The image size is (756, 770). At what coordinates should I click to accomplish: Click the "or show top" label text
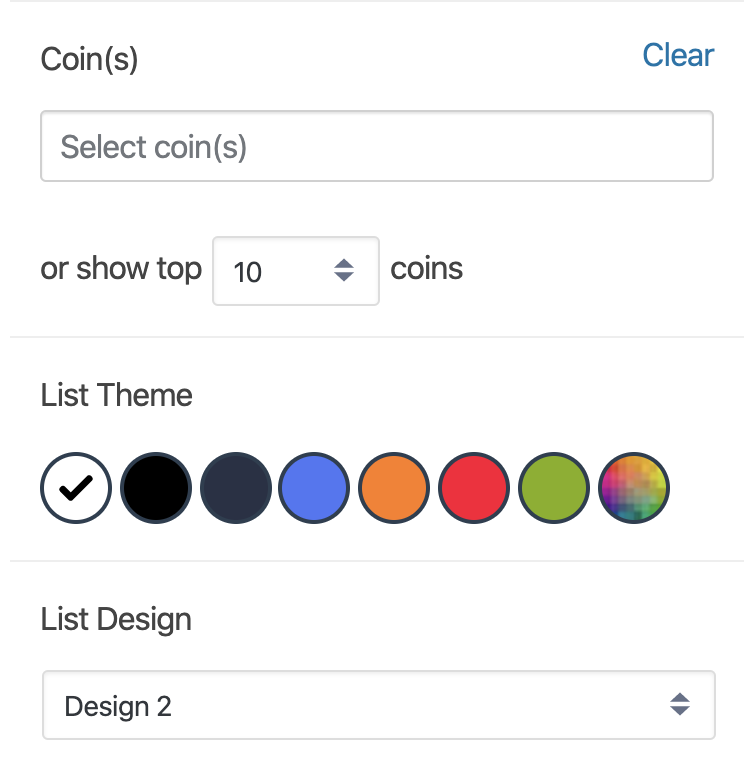pyautogui.click(x=121, y=269)
